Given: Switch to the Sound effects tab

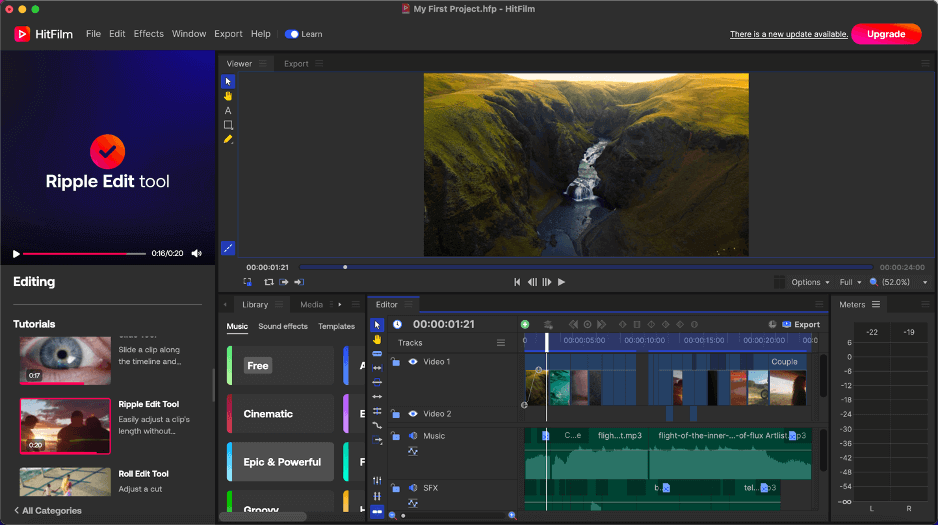Looking at the screenshot, I should pyautogui.click(x=283, y=326).
